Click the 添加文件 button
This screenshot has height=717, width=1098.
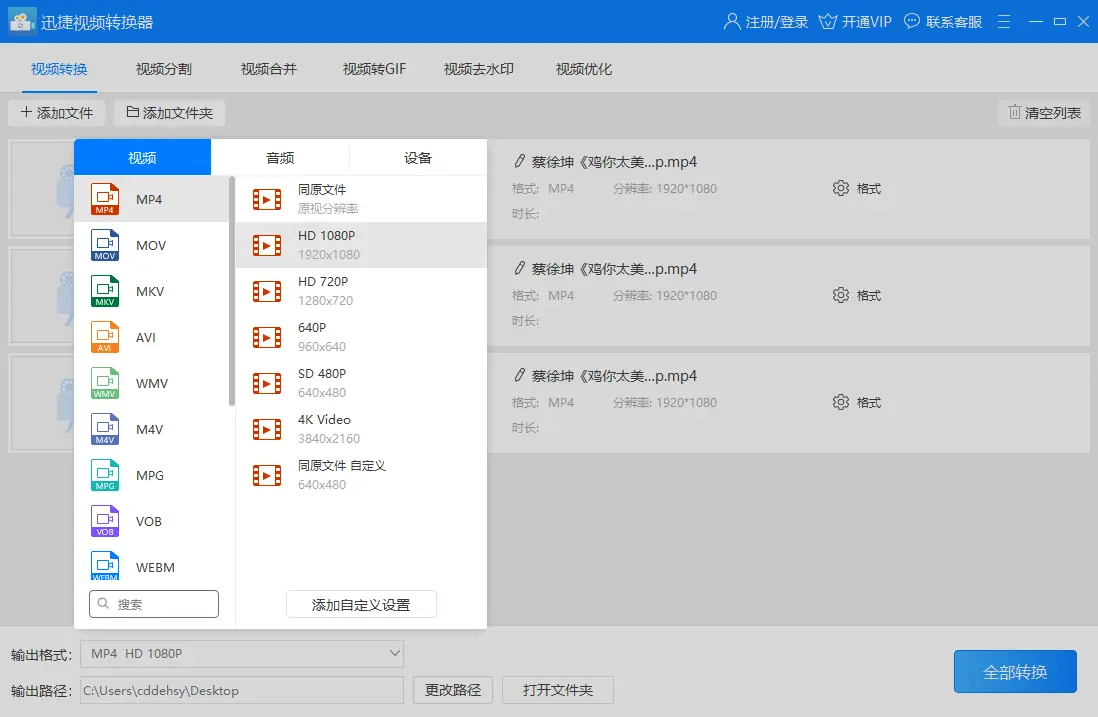57,113
